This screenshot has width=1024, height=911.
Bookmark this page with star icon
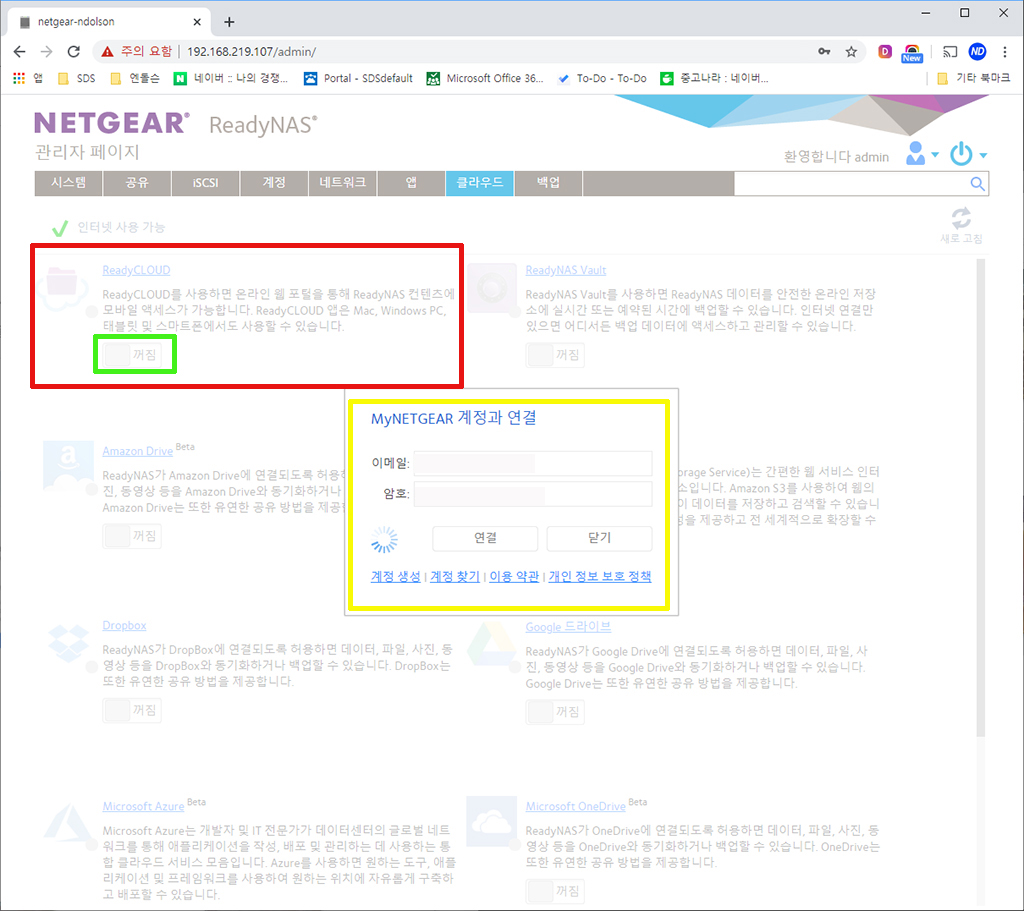pyautogui.click(x=851, y=52)
